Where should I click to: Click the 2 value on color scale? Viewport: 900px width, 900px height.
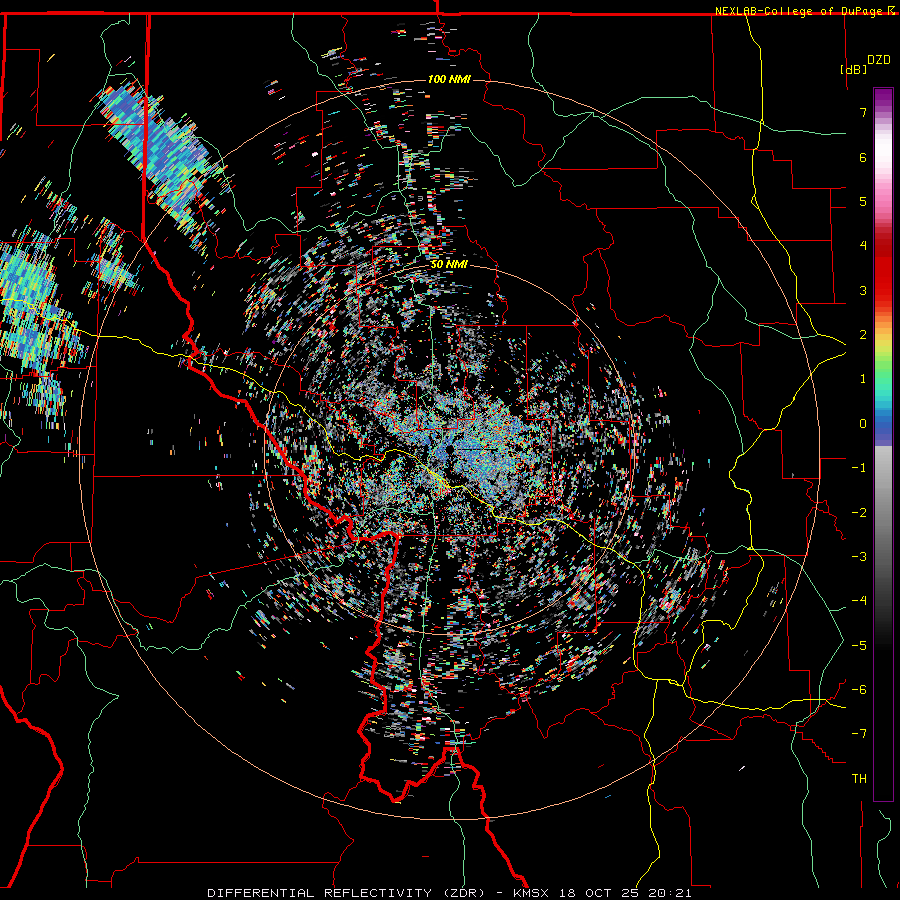click(863, 335)
